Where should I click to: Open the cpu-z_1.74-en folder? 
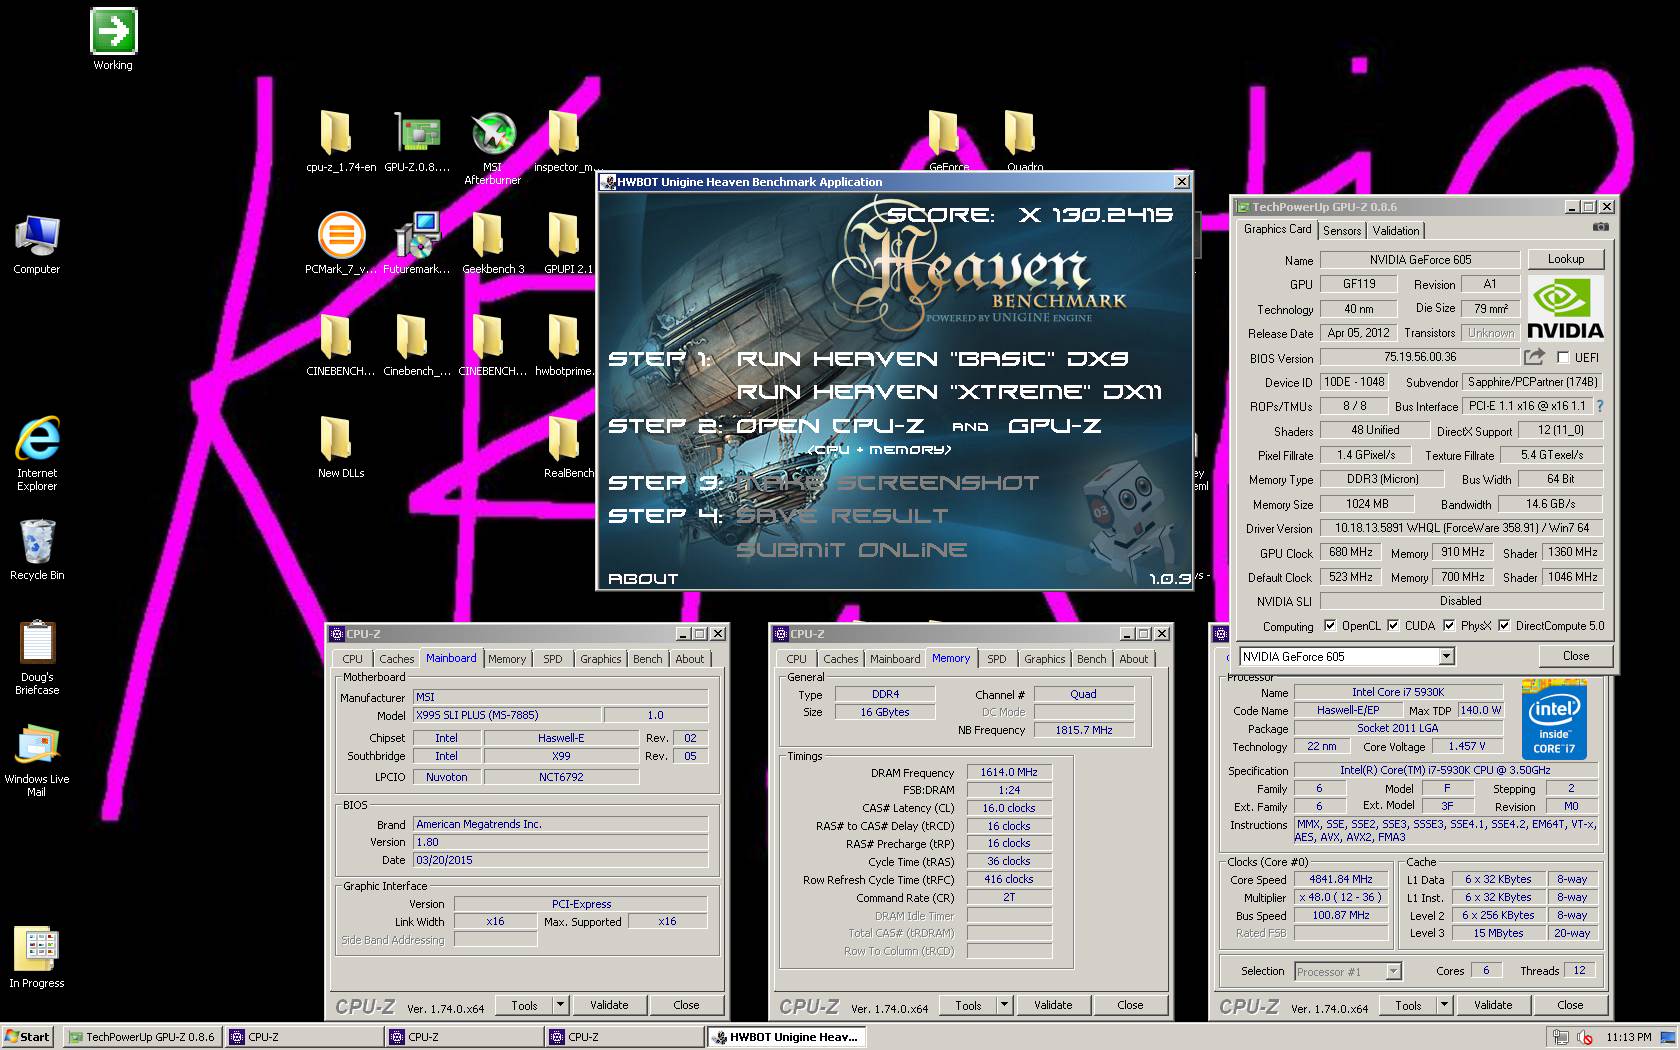(336, 132)
